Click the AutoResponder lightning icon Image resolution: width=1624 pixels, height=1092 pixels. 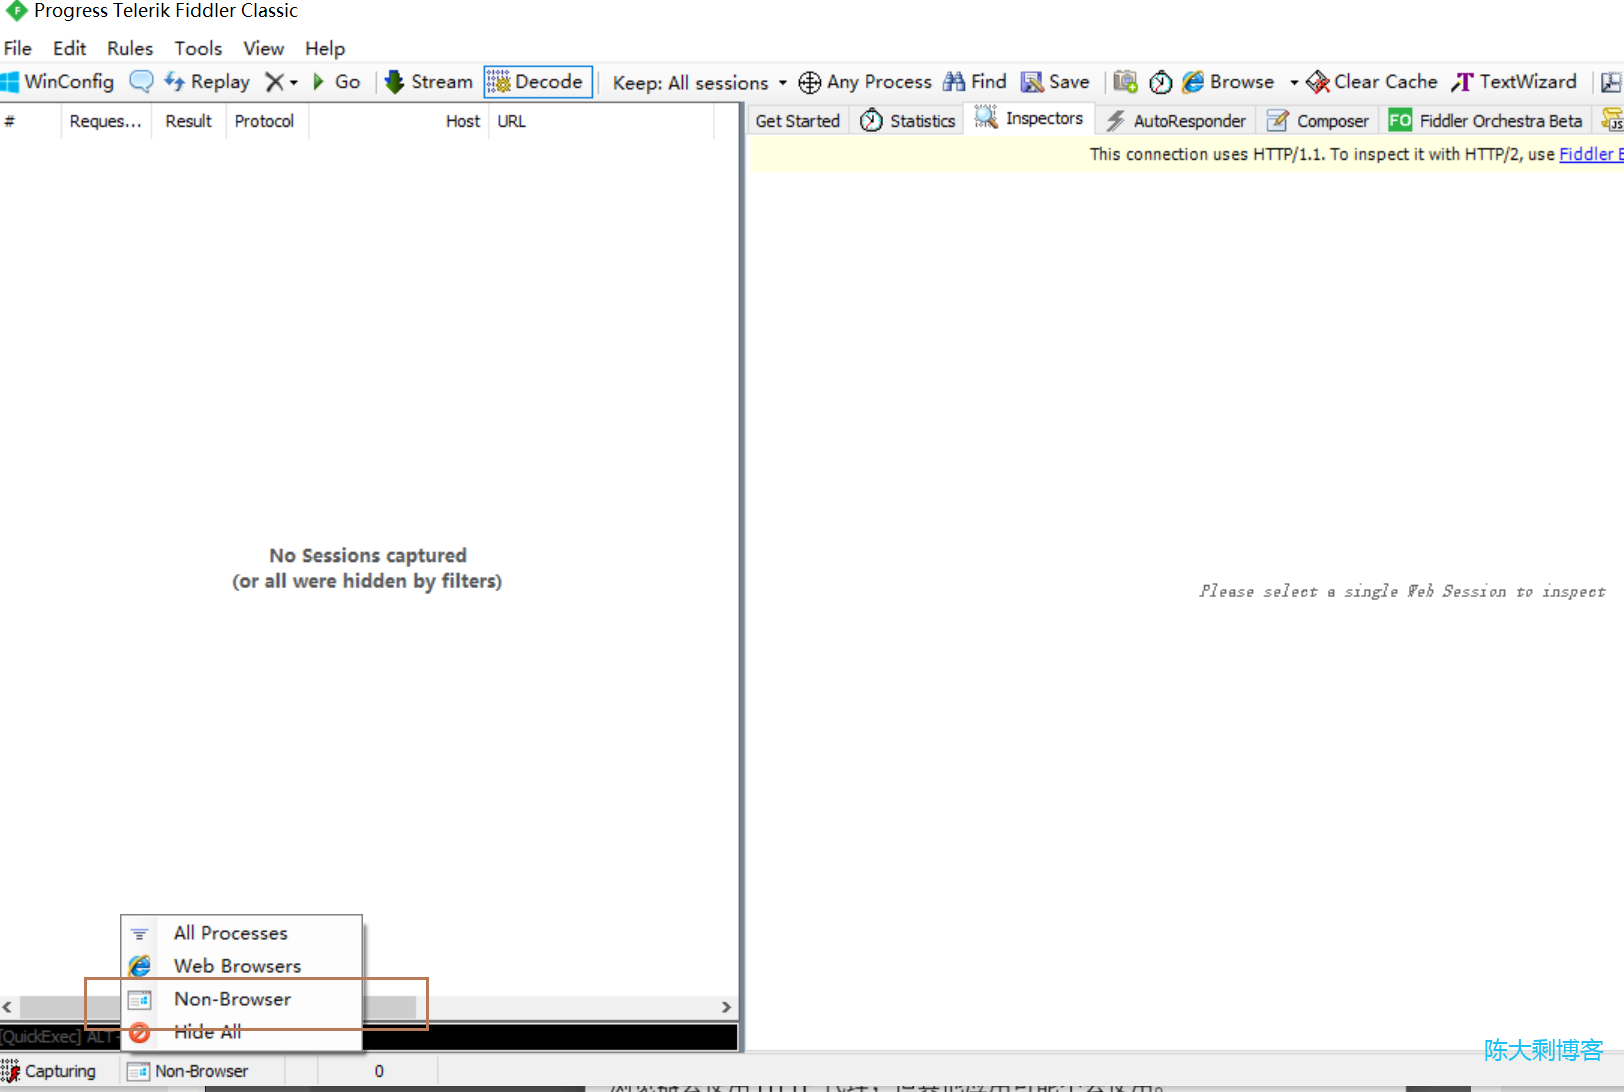1115,121
